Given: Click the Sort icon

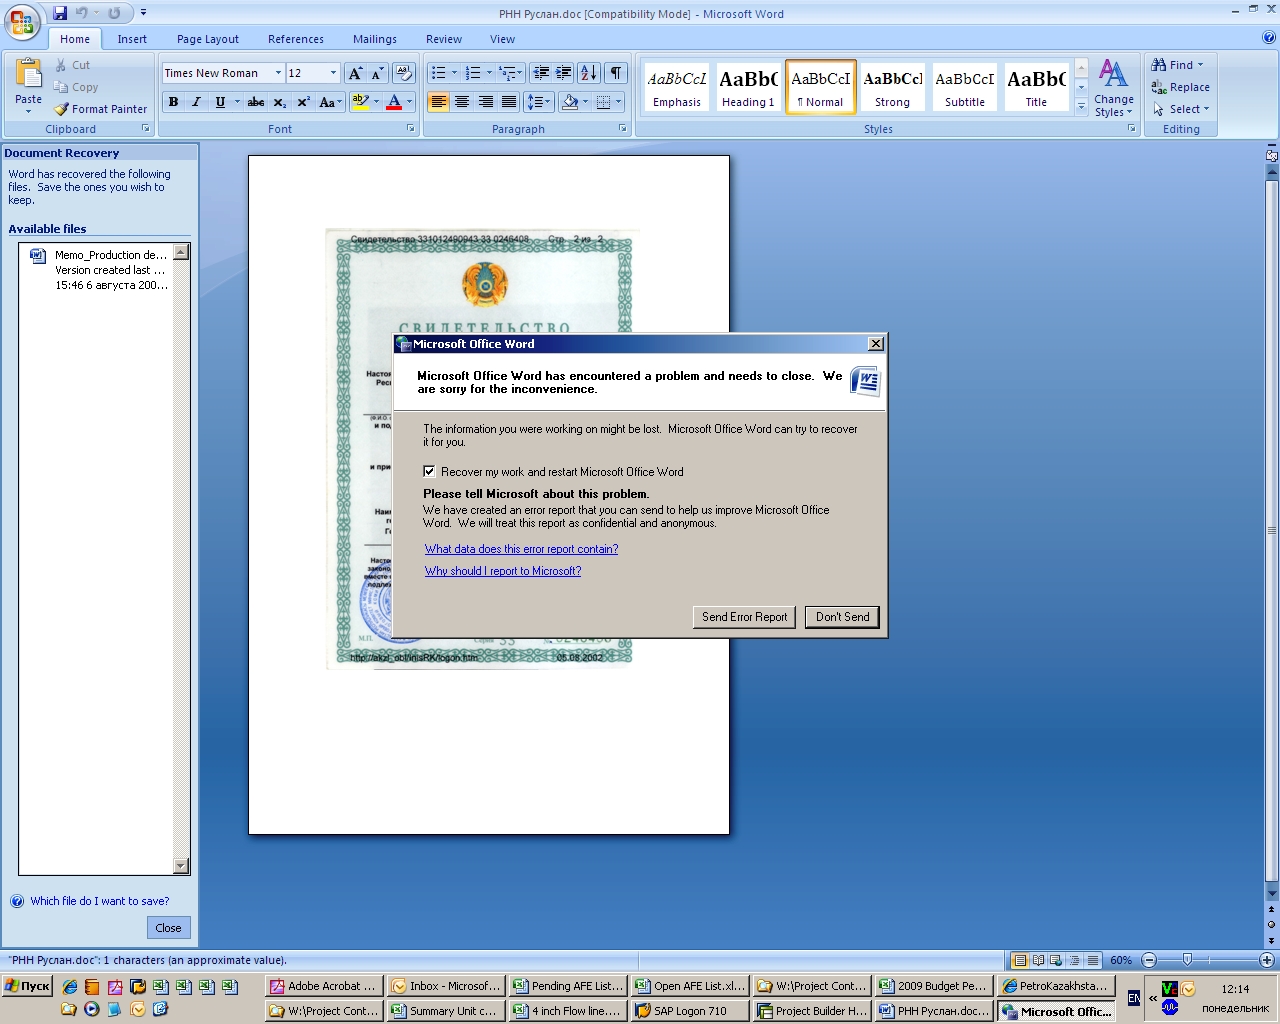Looking at the screenshot, I should [x=589, y=73].
